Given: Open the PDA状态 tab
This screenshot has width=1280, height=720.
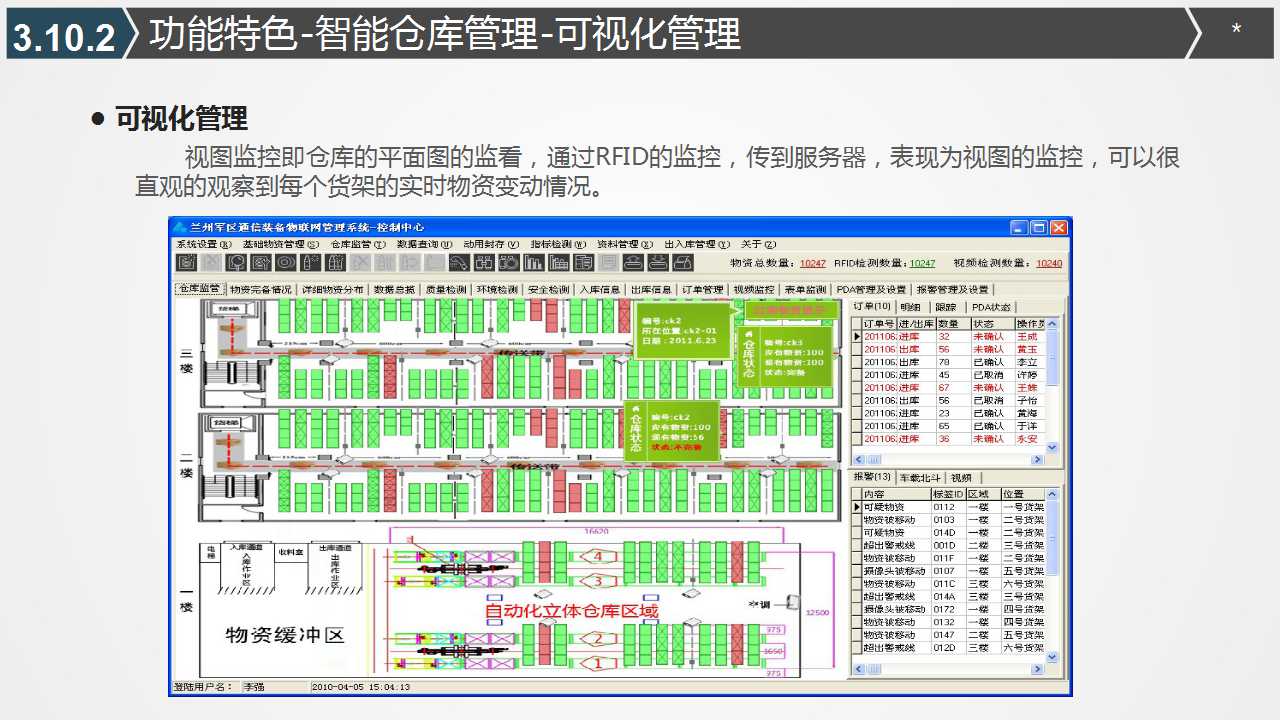Looking at the screenshot, I should click(x=991, y=307).
